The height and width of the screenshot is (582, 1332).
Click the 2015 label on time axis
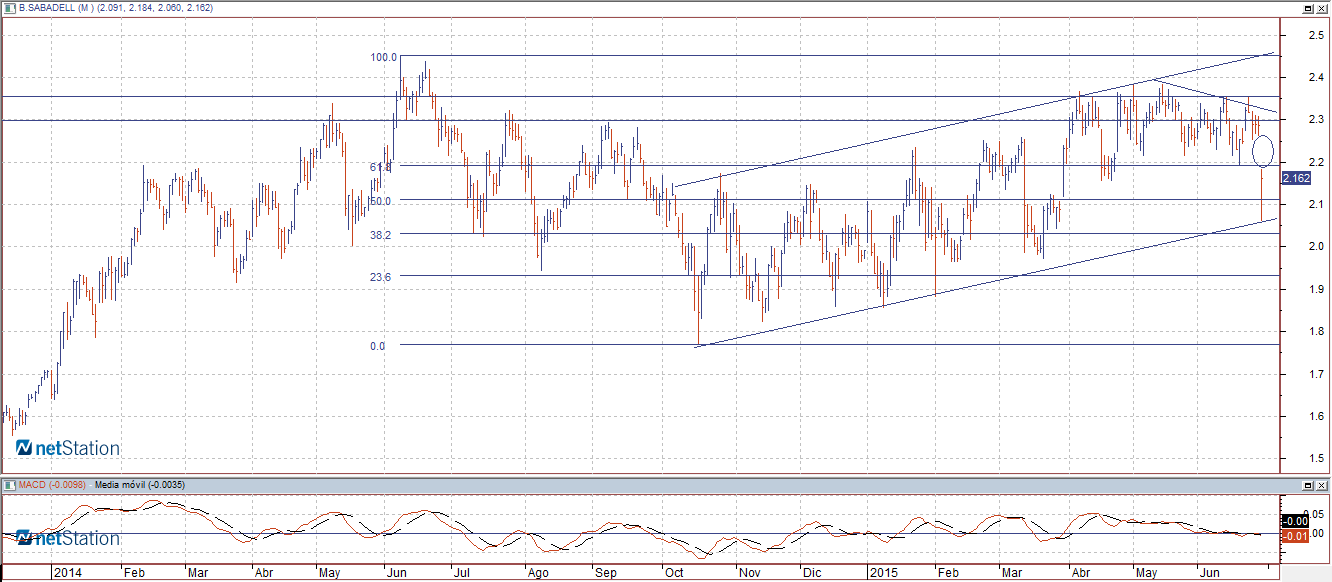point(882,574)
